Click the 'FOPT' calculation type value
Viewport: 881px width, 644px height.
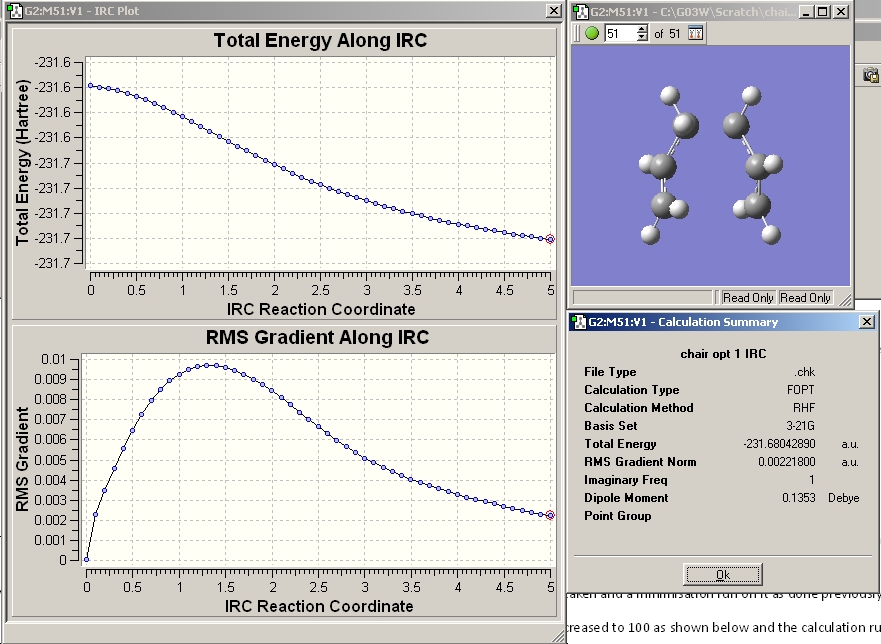point(801,390)
